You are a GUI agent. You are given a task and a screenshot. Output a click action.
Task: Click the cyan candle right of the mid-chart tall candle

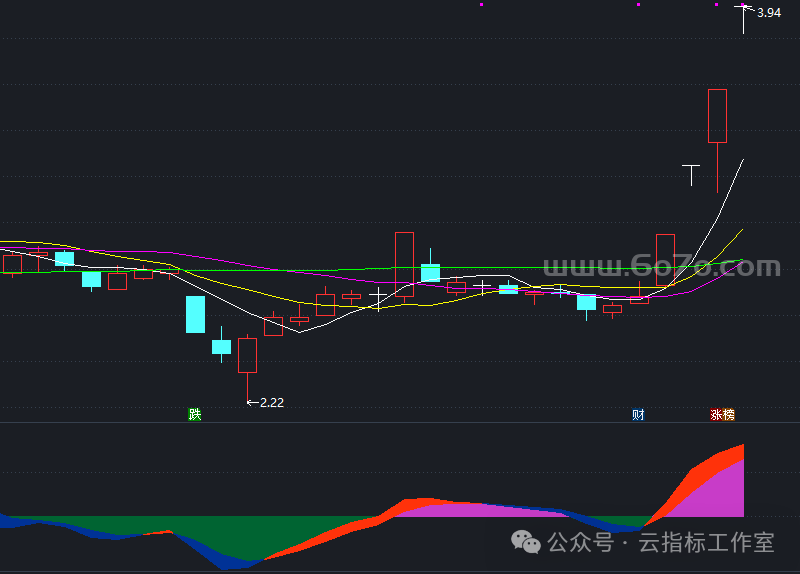[430, 272]
